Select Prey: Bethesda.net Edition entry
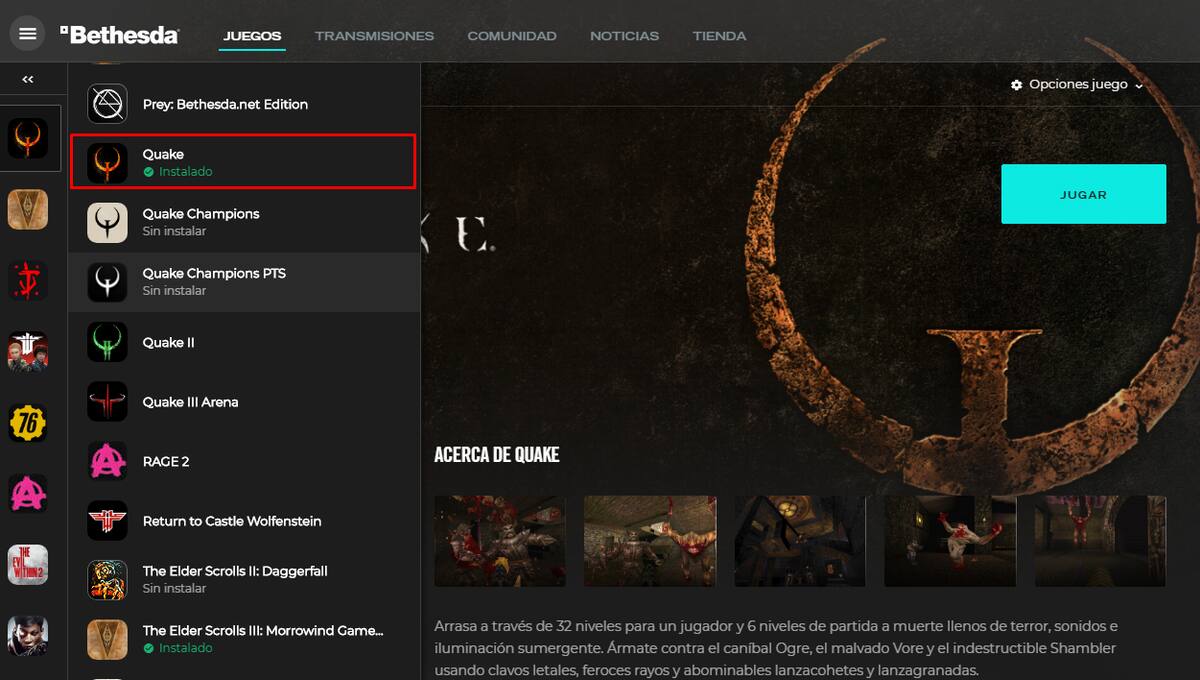The width and height of the screenshot is (1200, 680). pyautogui.click(x=244, y=104)
